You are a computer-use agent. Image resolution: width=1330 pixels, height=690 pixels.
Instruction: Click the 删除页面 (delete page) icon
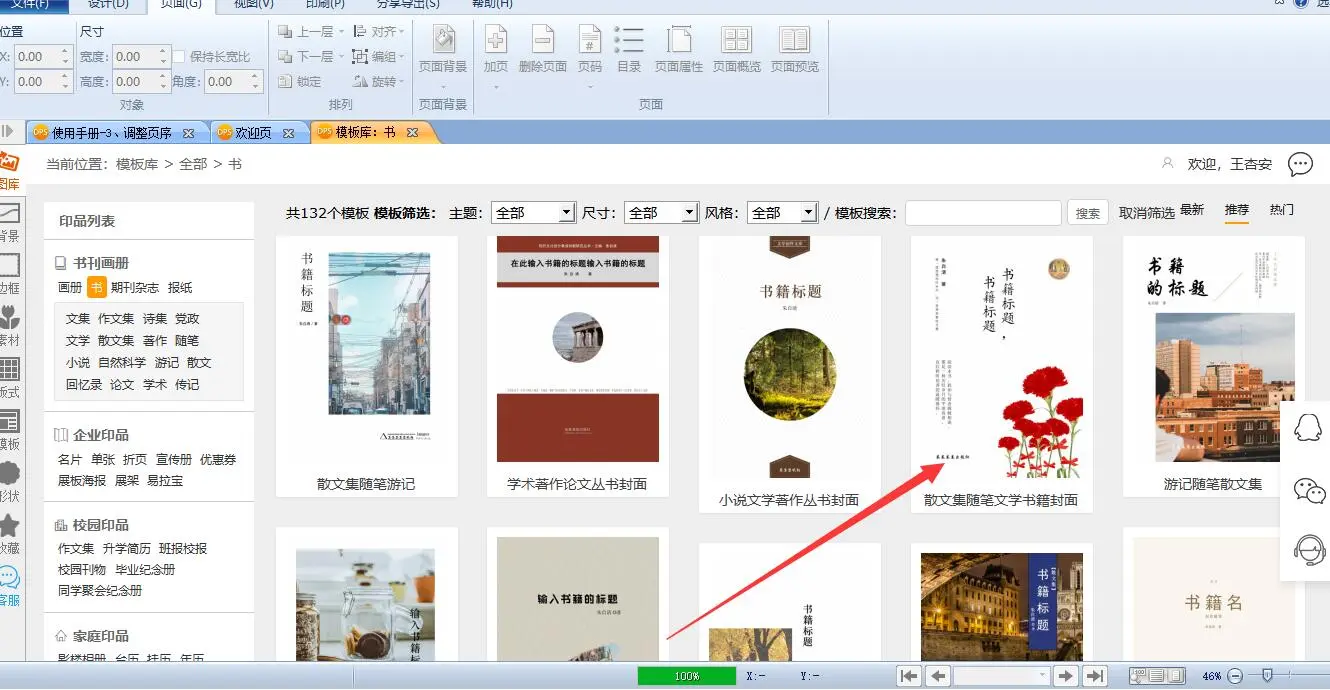[543, 41]
